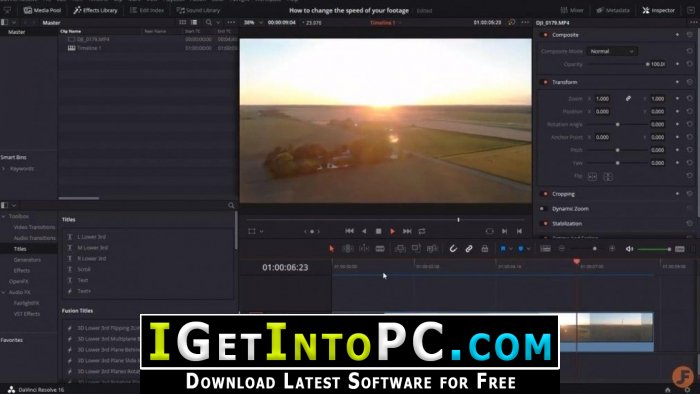Open the Mixer panel
The width and height of the screenshot is (700, 394).
click(572, 10)
